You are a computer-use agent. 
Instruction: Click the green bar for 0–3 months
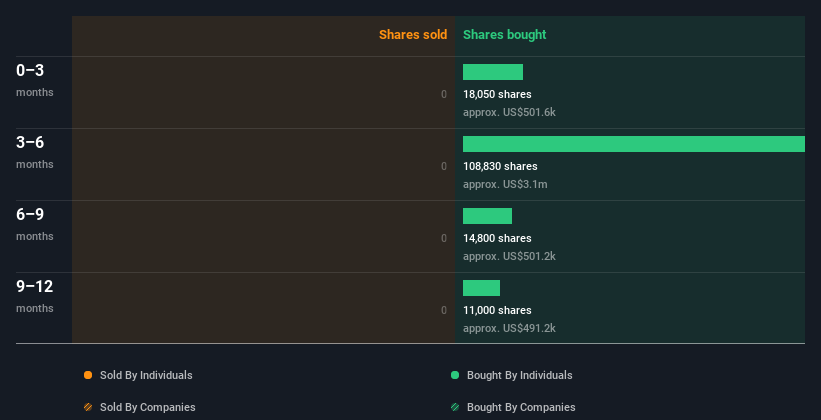(x=493, y=72)
